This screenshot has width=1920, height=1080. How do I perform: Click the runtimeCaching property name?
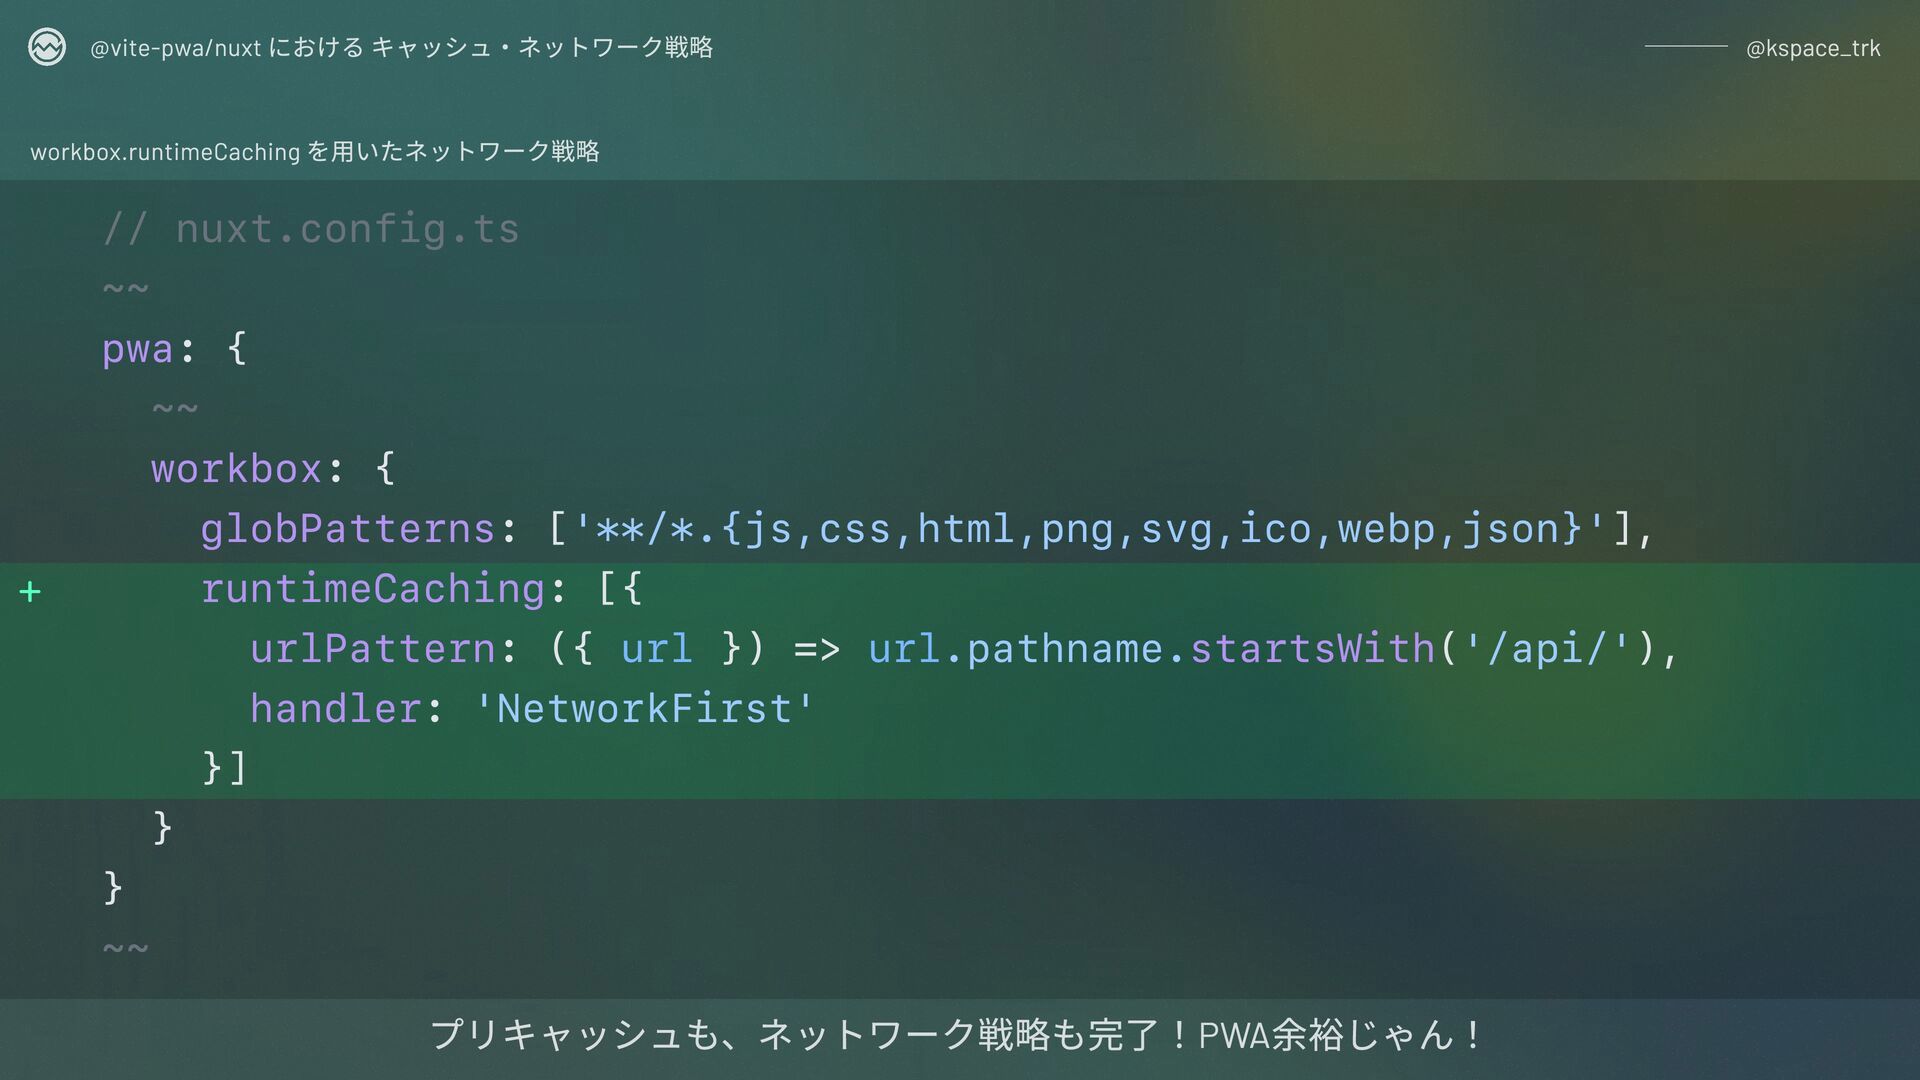372,589
